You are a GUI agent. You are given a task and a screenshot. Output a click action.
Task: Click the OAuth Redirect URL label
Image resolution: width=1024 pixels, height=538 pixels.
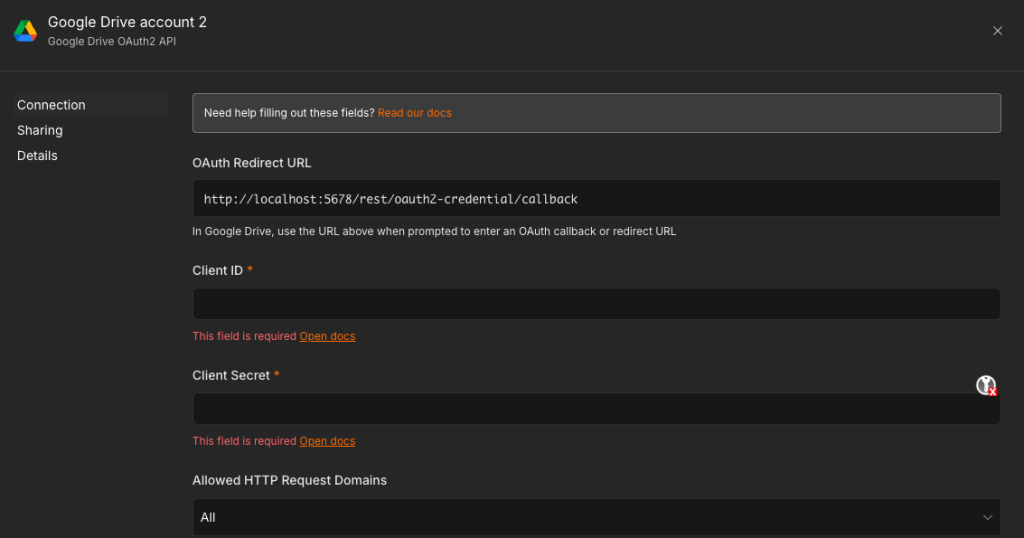tap(251, 163)
